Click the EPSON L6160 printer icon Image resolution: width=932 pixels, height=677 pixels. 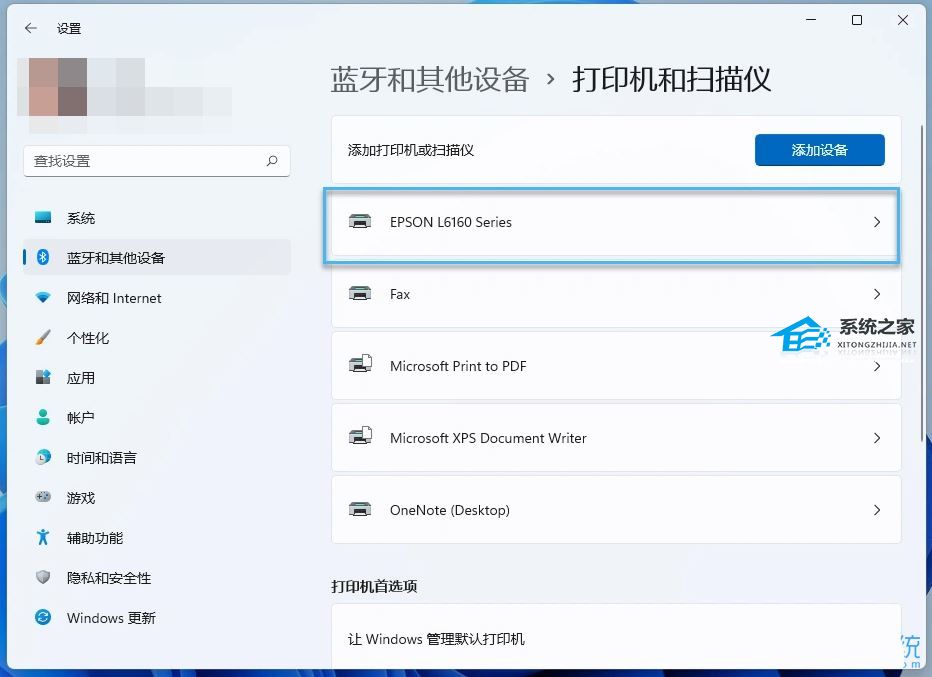pos(360,222)
